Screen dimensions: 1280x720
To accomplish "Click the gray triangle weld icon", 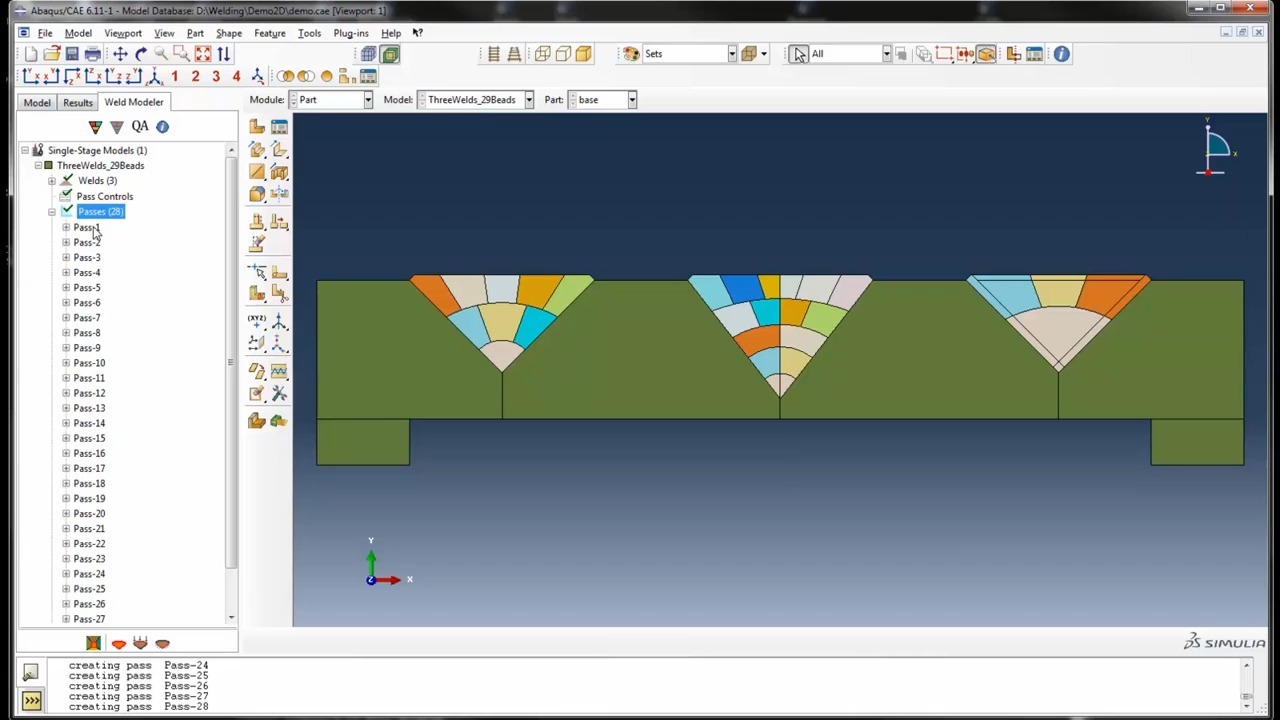I will click(117, 126).
